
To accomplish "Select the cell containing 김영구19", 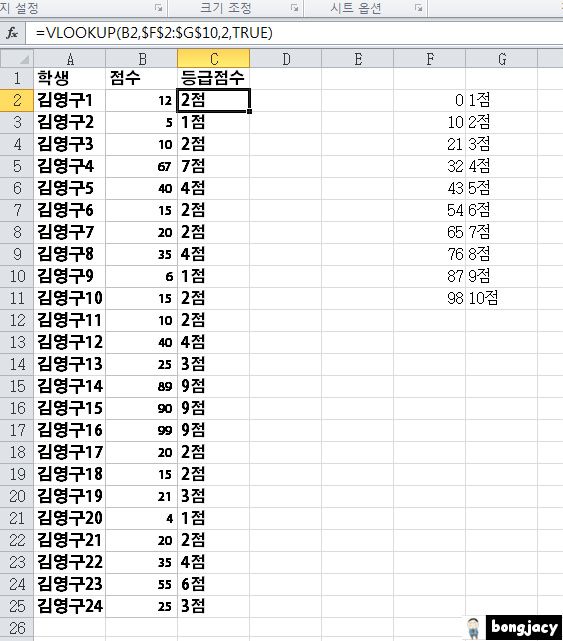I will tap(70, 496).
